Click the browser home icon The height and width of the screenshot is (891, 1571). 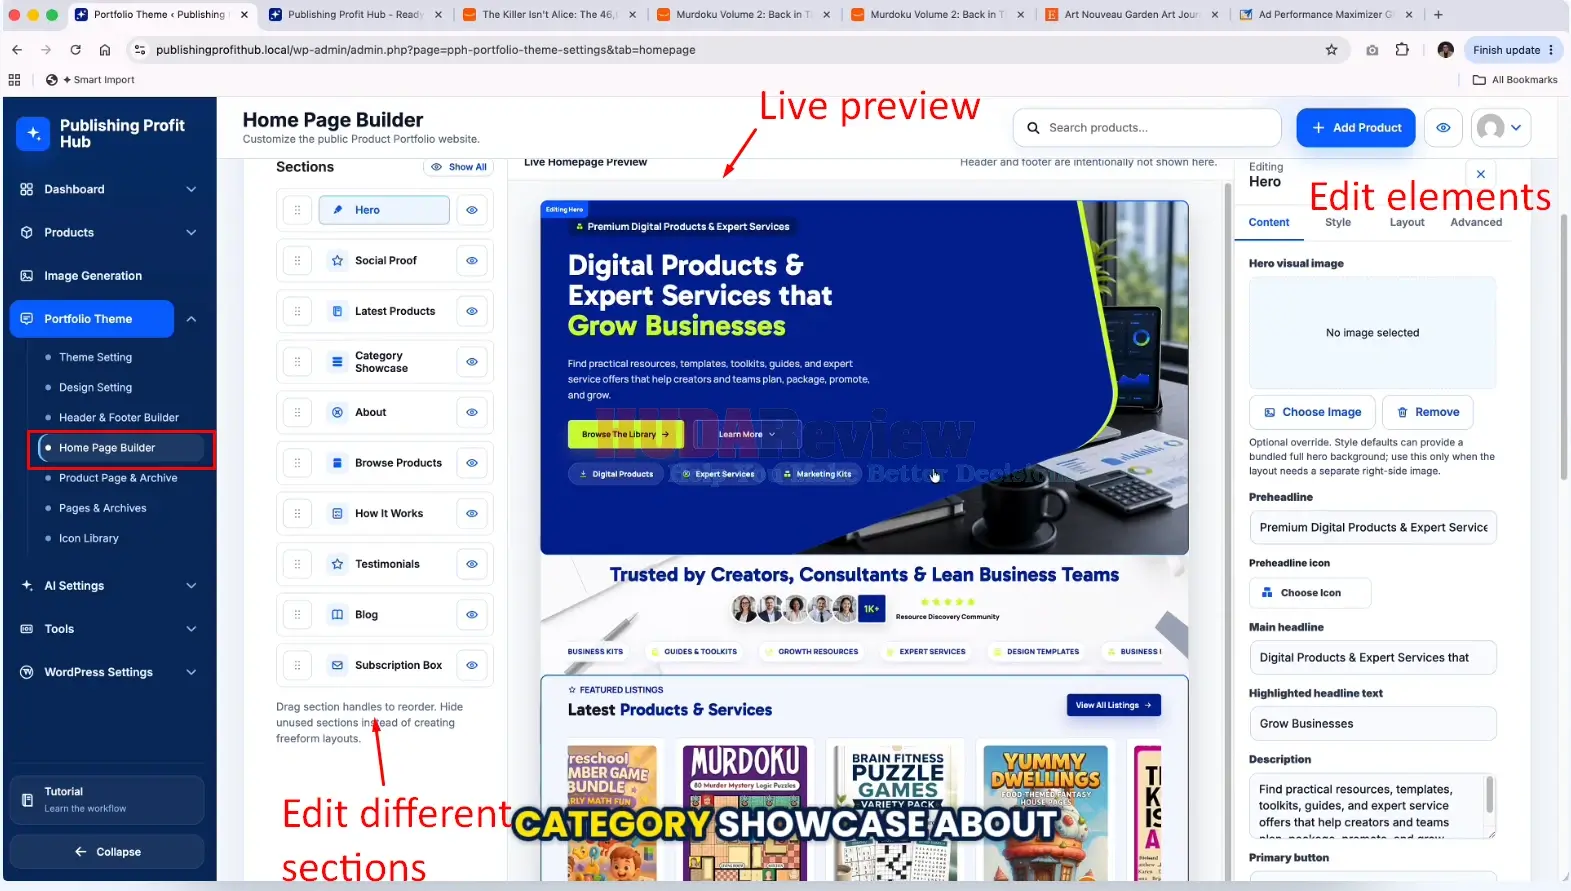click(104, 50)
